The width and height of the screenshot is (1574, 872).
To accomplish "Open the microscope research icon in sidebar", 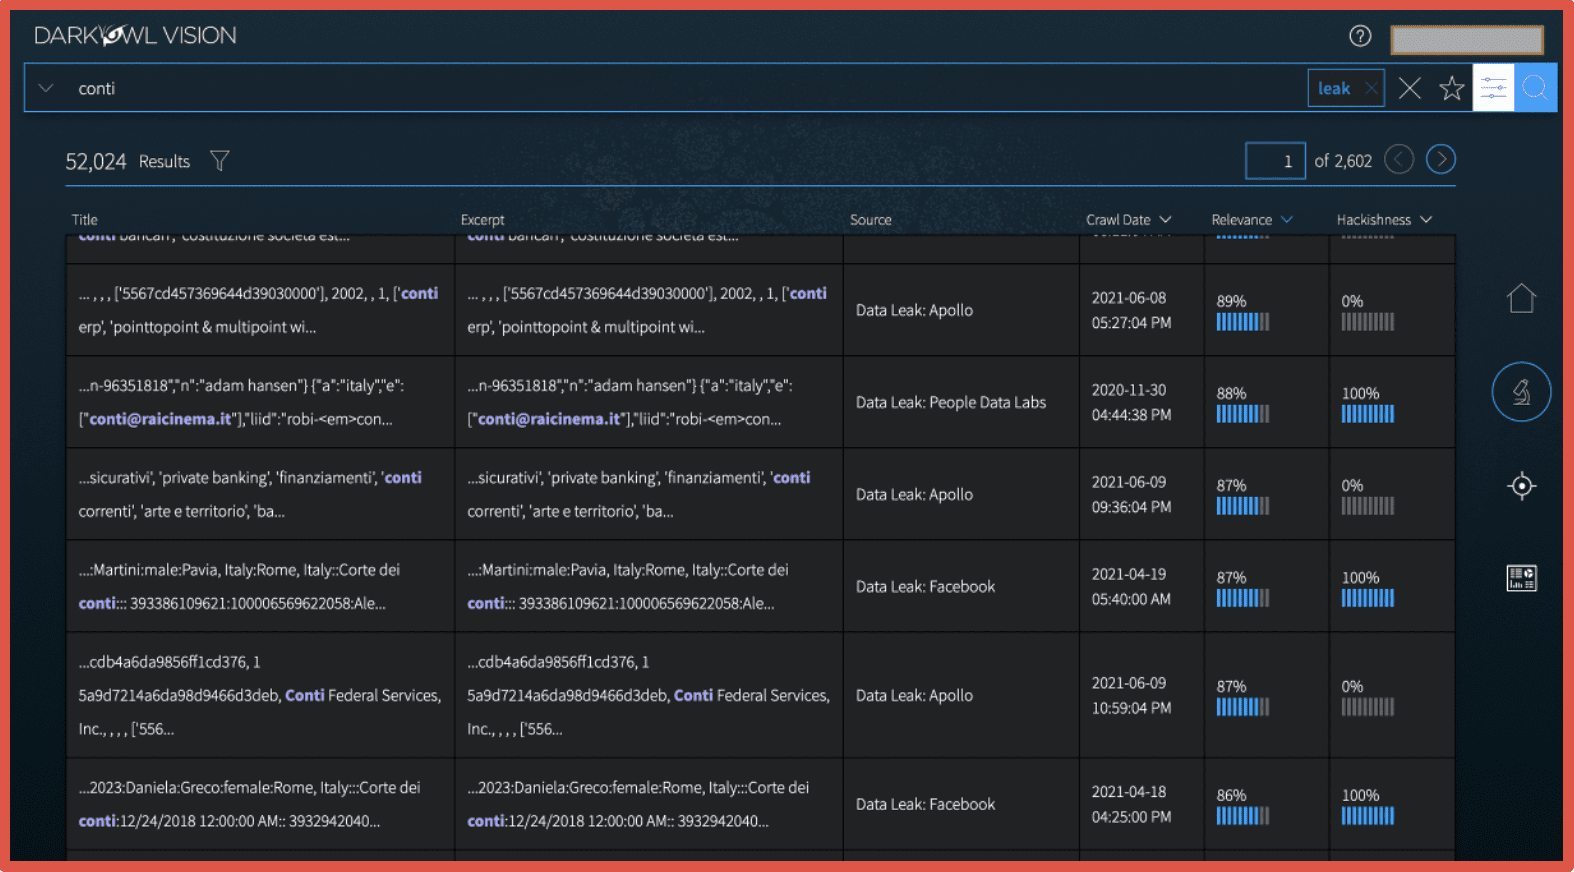I will [1521, 392].
